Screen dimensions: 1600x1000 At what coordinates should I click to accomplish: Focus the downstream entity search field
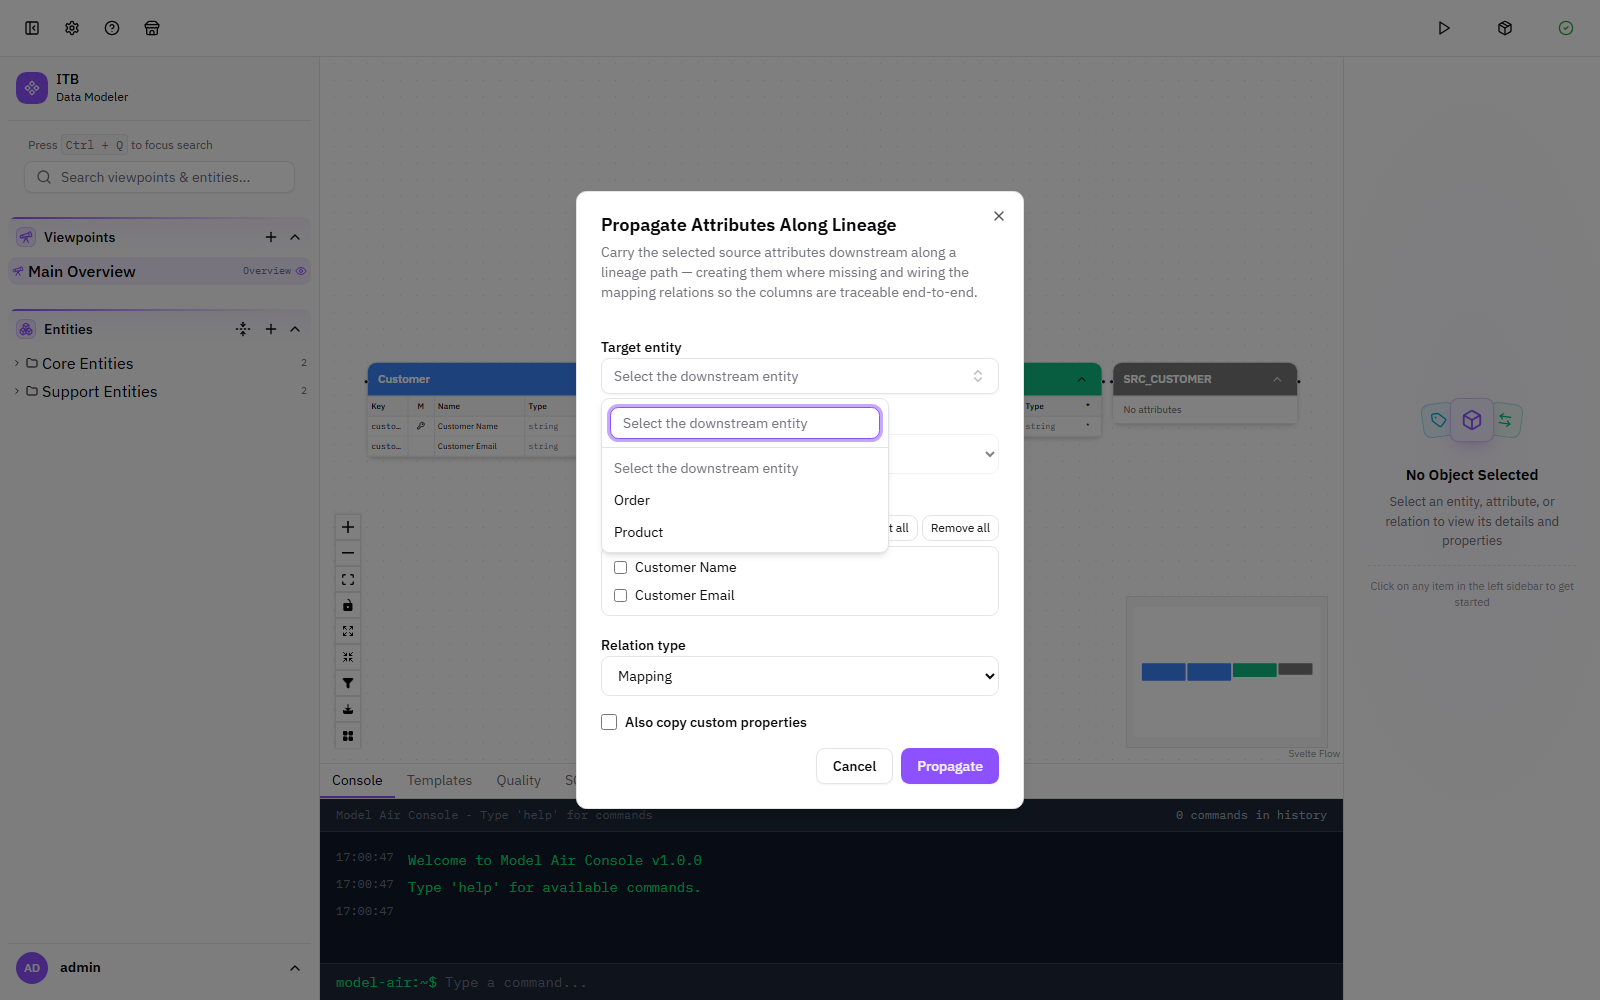(745, 423)
